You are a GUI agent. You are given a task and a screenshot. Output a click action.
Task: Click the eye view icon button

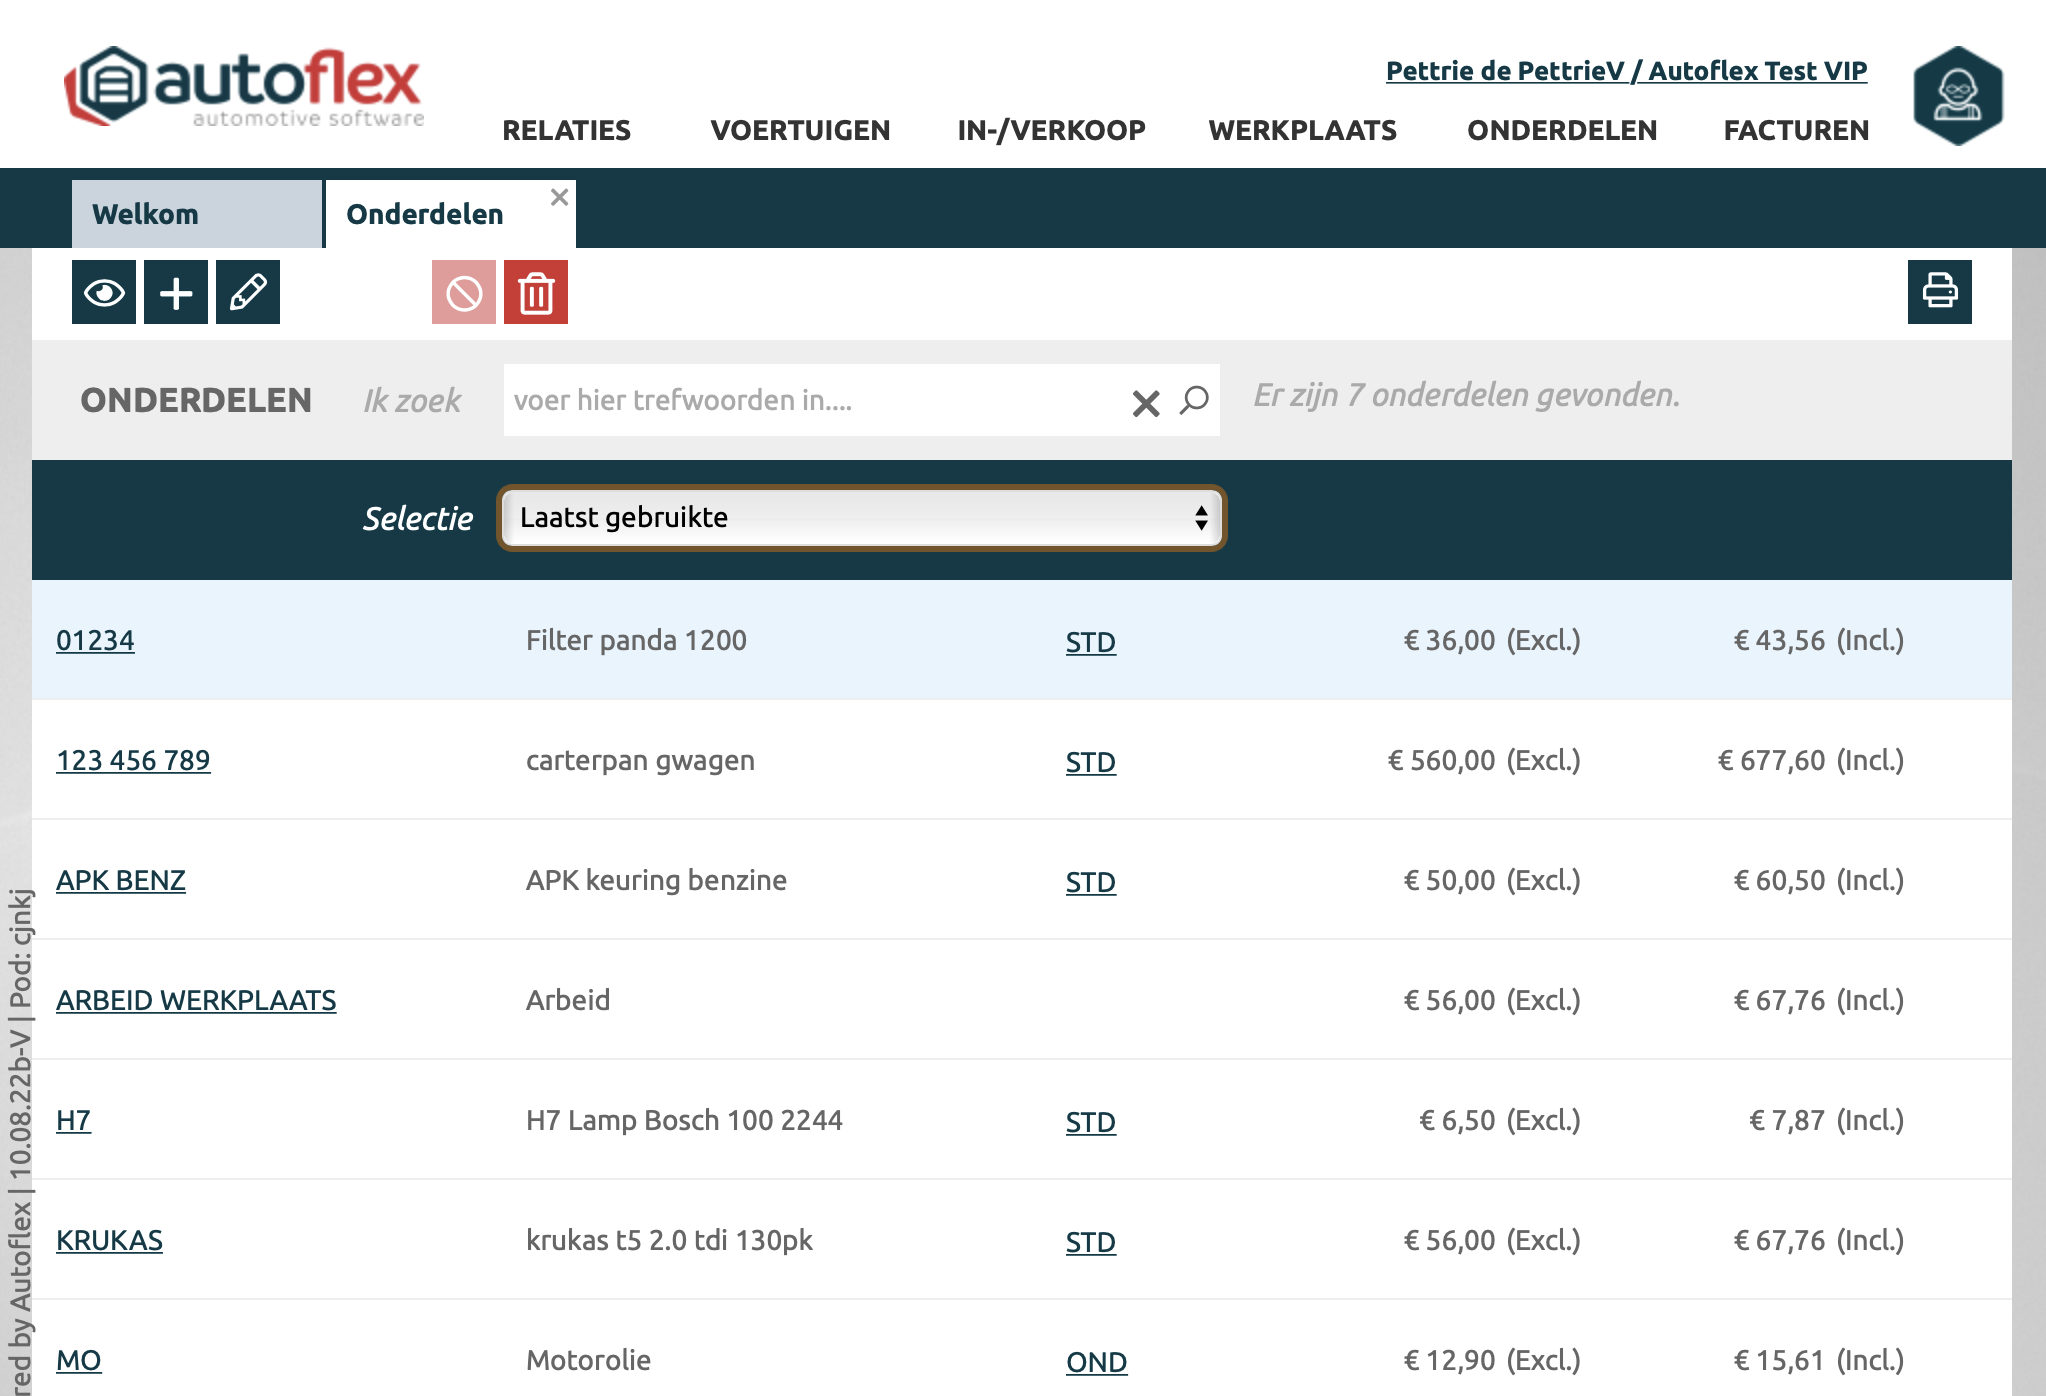[104, 292]
